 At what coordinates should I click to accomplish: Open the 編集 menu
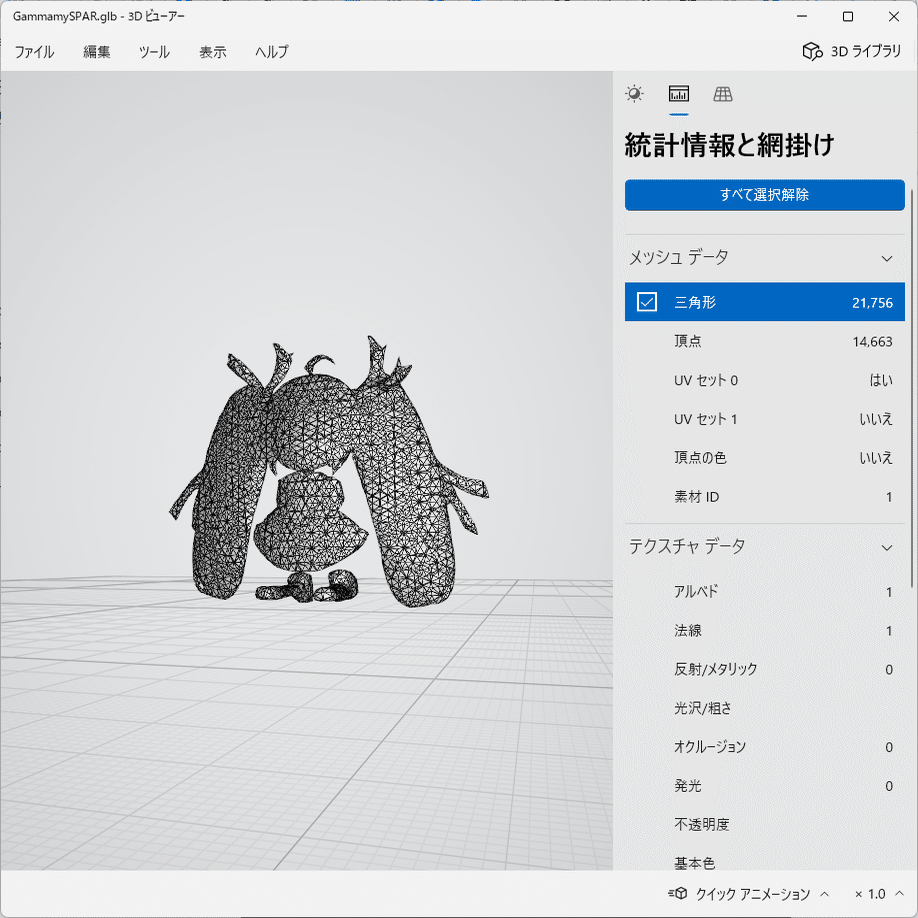click(x=97, y=52)
